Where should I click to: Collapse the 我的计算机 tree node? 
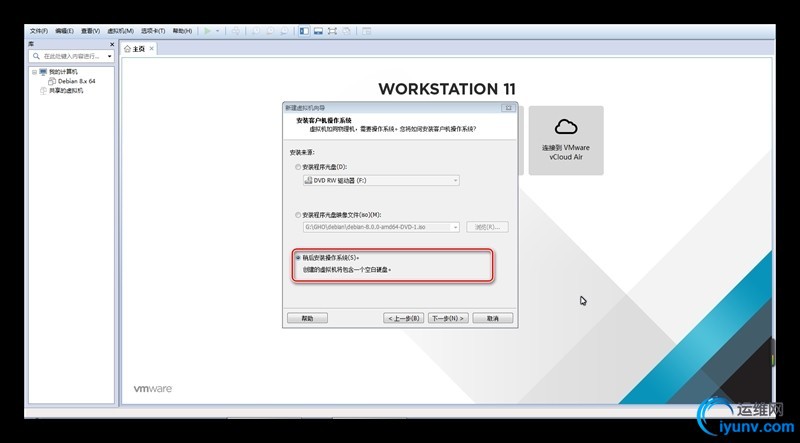tap(34, 72)
